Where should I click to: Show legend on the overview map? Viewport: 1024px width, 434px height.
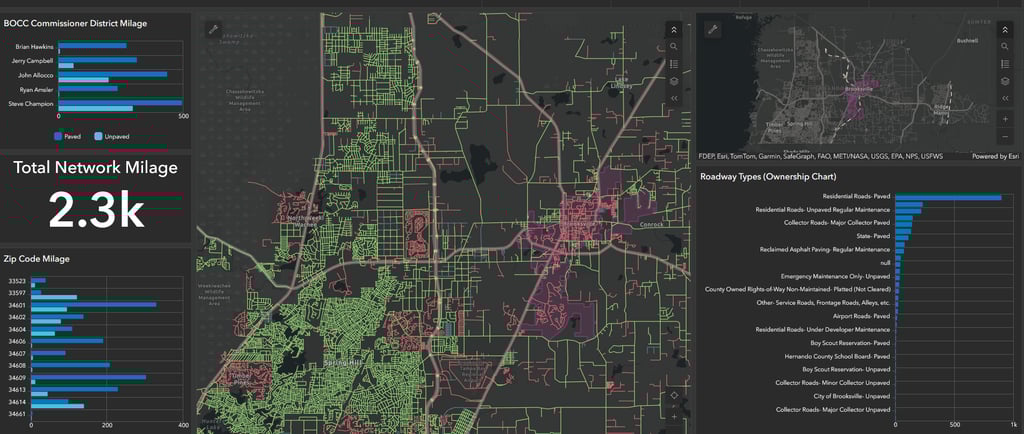click(x=1005, y=64)
